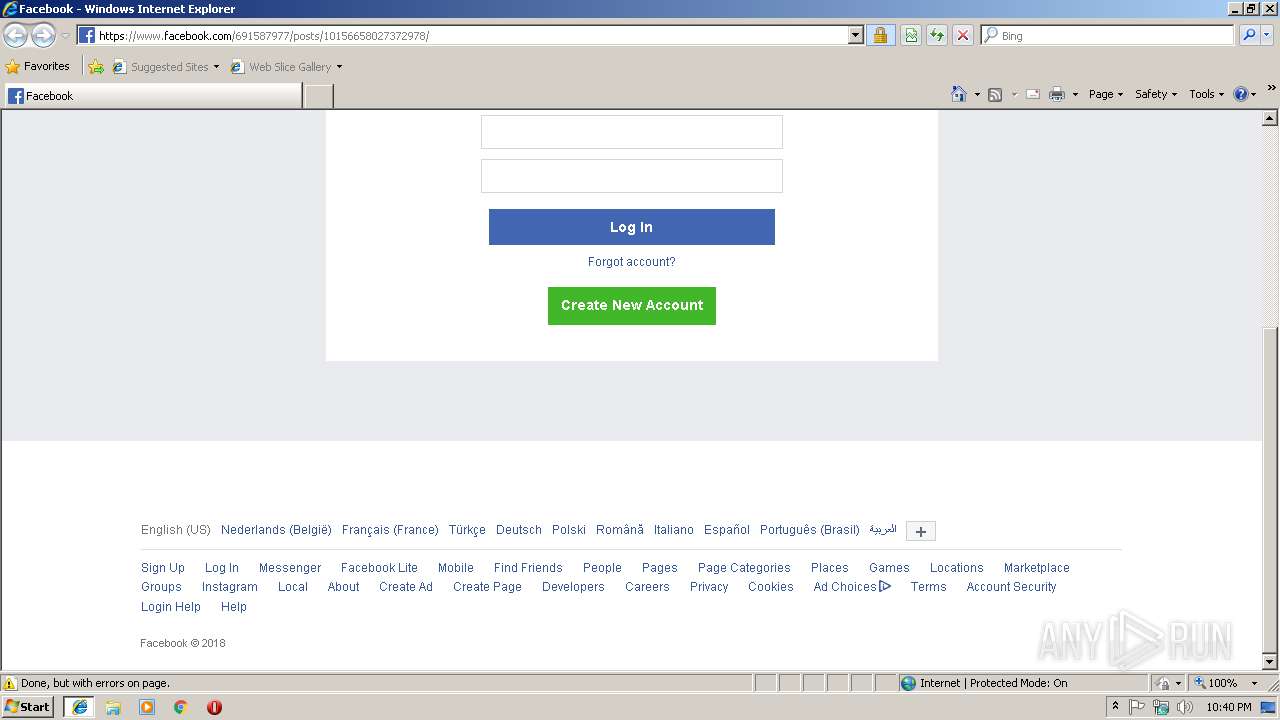
Task: Open a new blank tab
Action: pos(318,96)
